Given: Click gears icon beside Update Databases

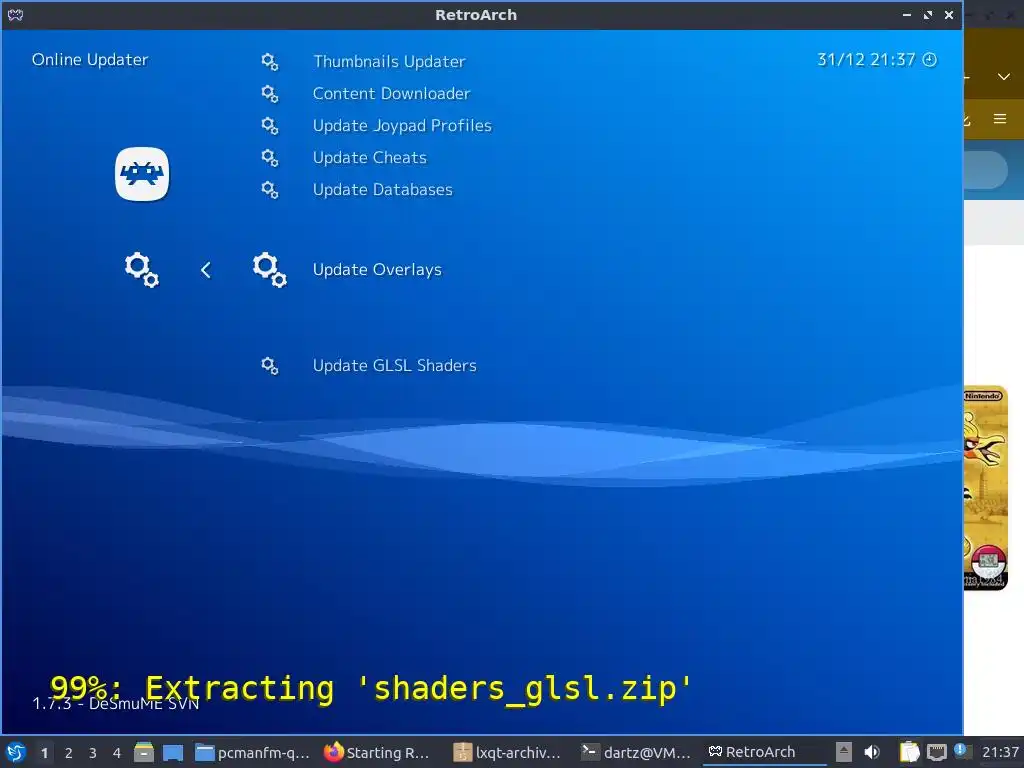Looking at the screenshot, I should coord(270,190).
